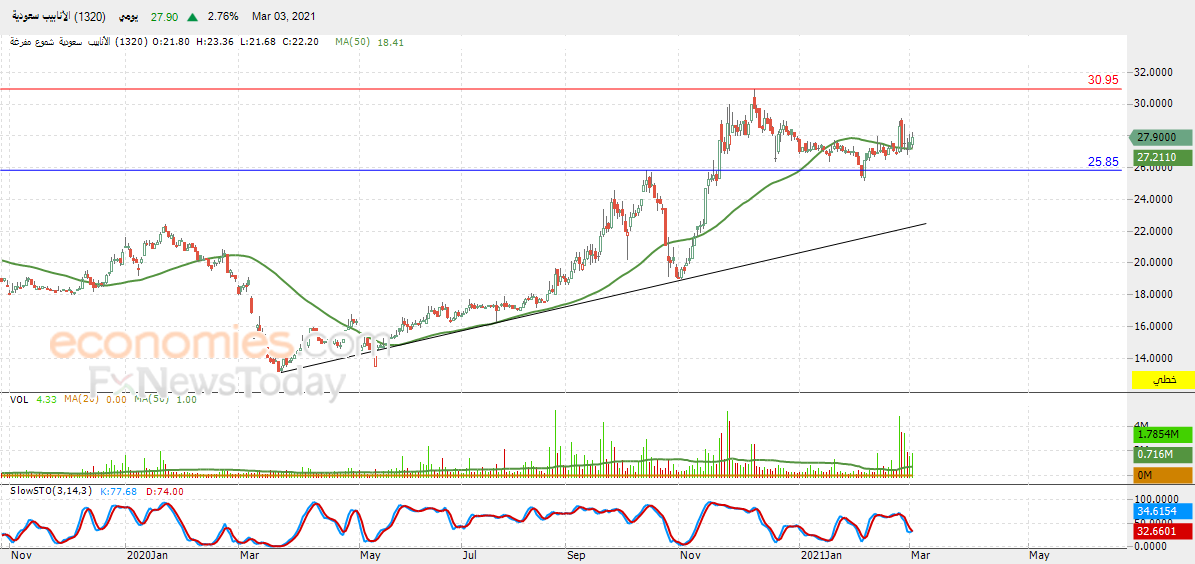Click the 2021Jan date axis label
The height and width of the screenshot is (564, 1195).
point(821,556)
